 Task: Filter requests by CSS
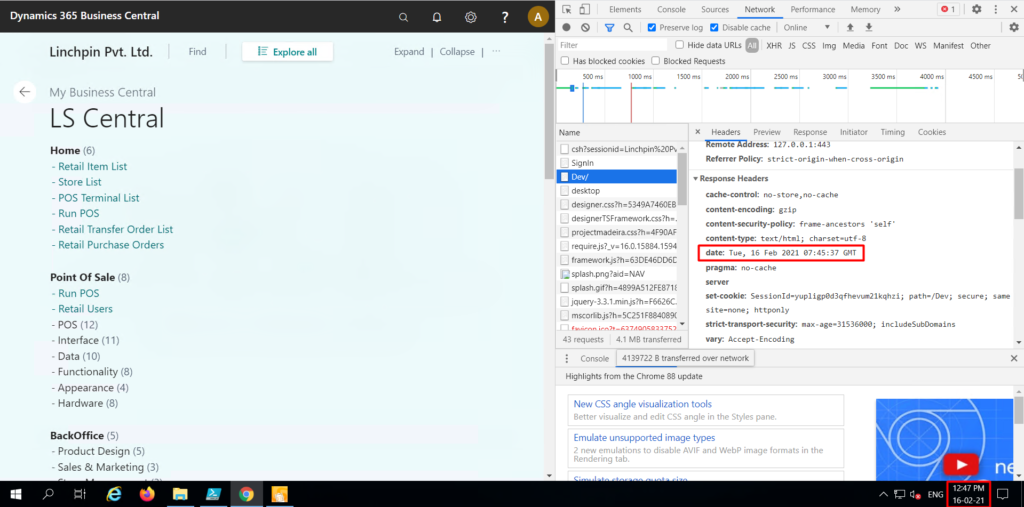[x=808, y=46]
